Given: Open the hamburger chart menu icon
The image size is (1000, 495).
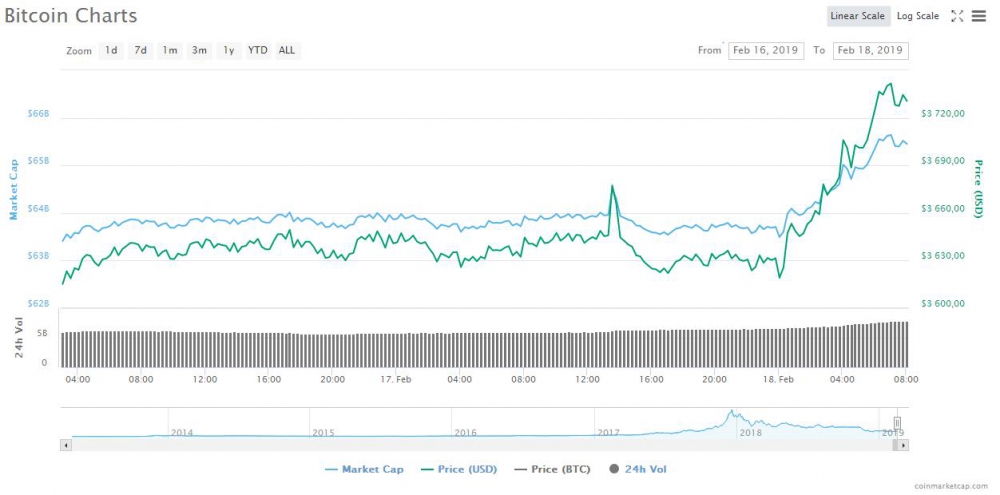Looking at the screenshot, I should pos(979,16).
